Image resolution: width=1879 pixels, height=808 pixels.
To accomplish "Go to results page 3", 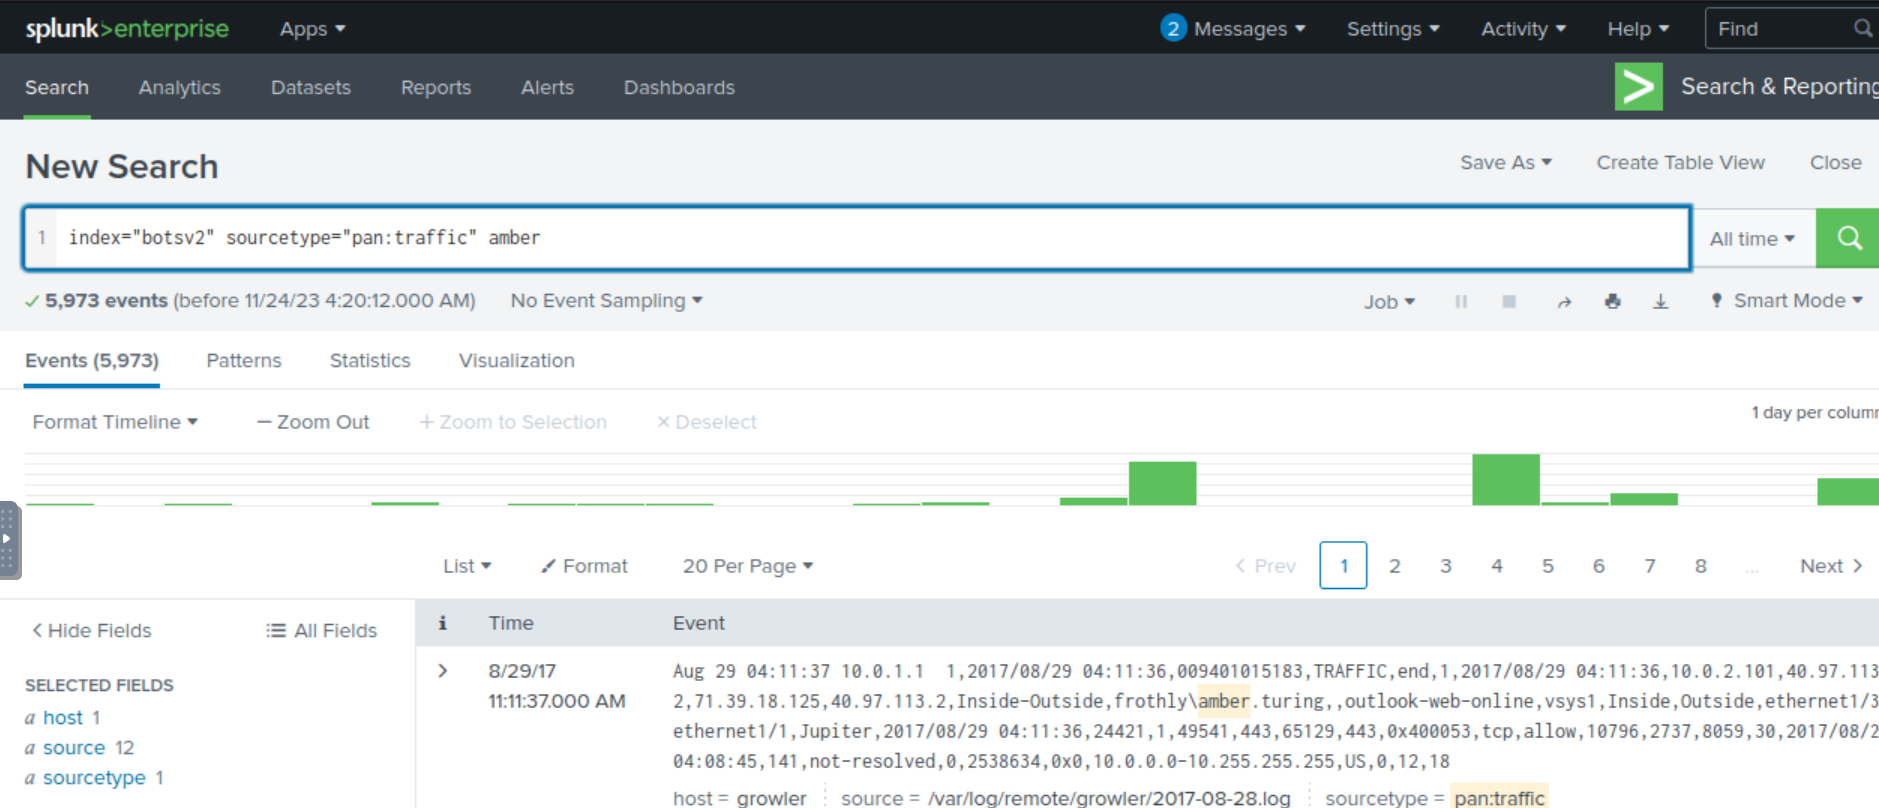I will (x=1445, y=566).
